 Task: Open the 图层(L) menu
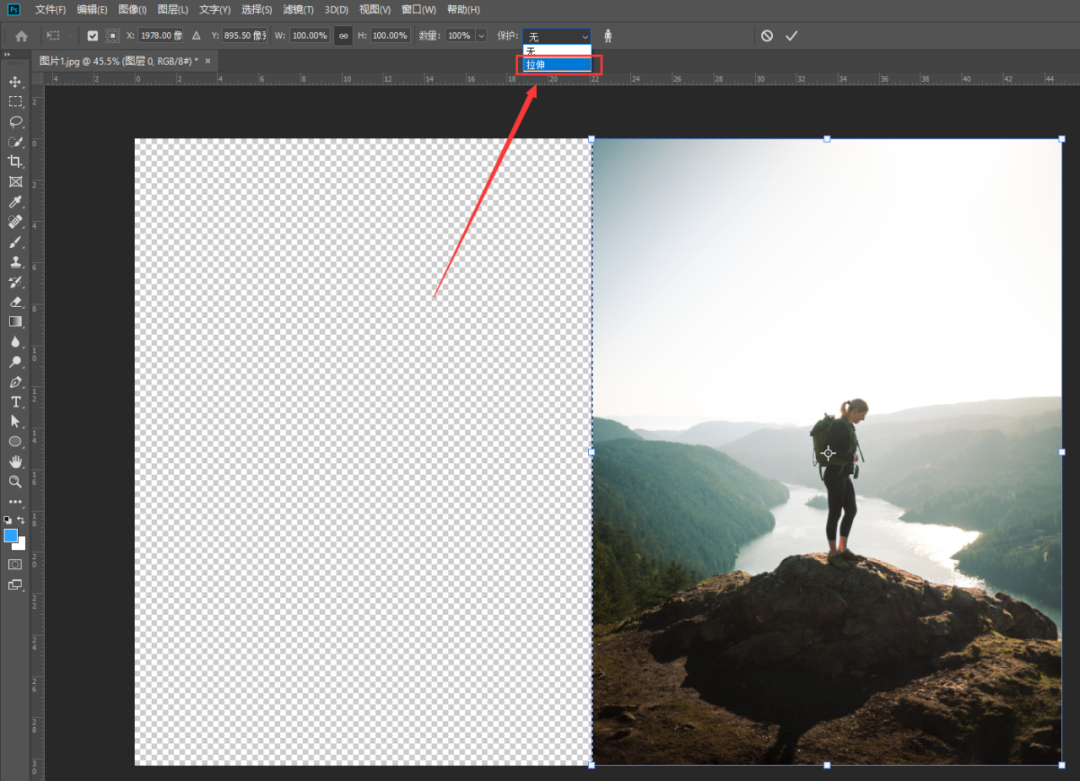point(172,10)
